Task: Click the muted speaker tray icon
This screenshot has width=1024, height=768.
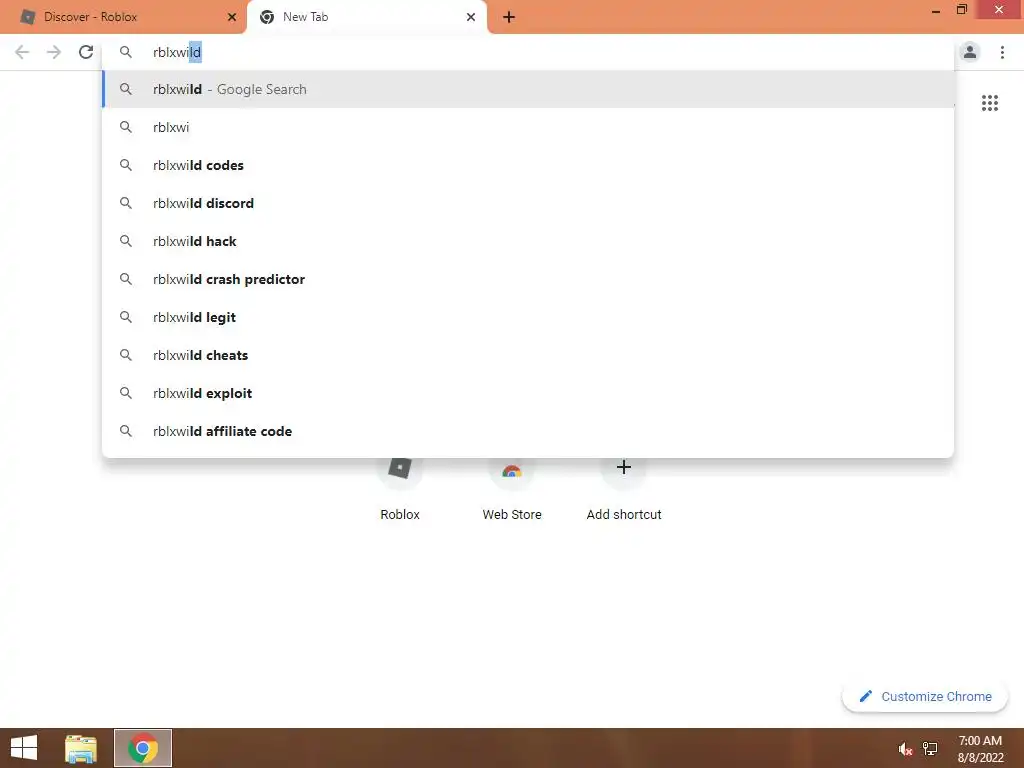Action: pos(905,749)
